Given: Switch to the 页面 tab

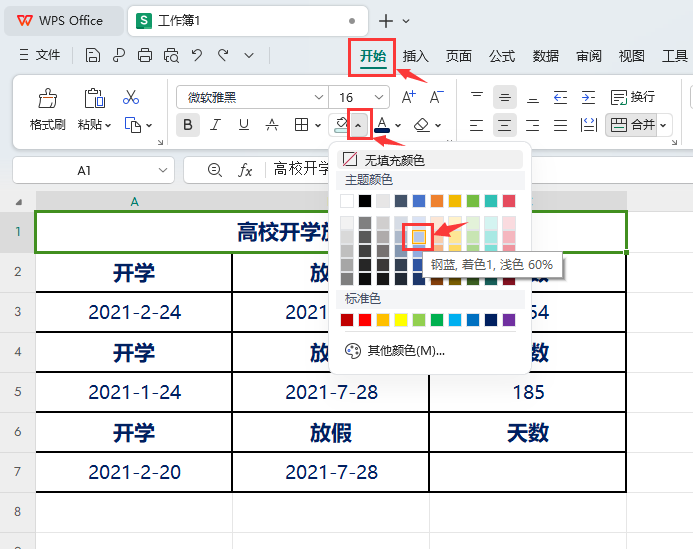Looking at the screenshot, I should point(458,56).
